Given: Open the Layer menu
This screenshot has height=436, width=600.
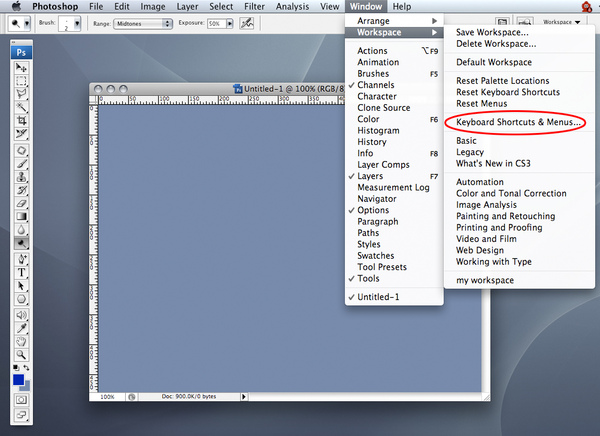Looking at the screenshot, I should point(187,7).
